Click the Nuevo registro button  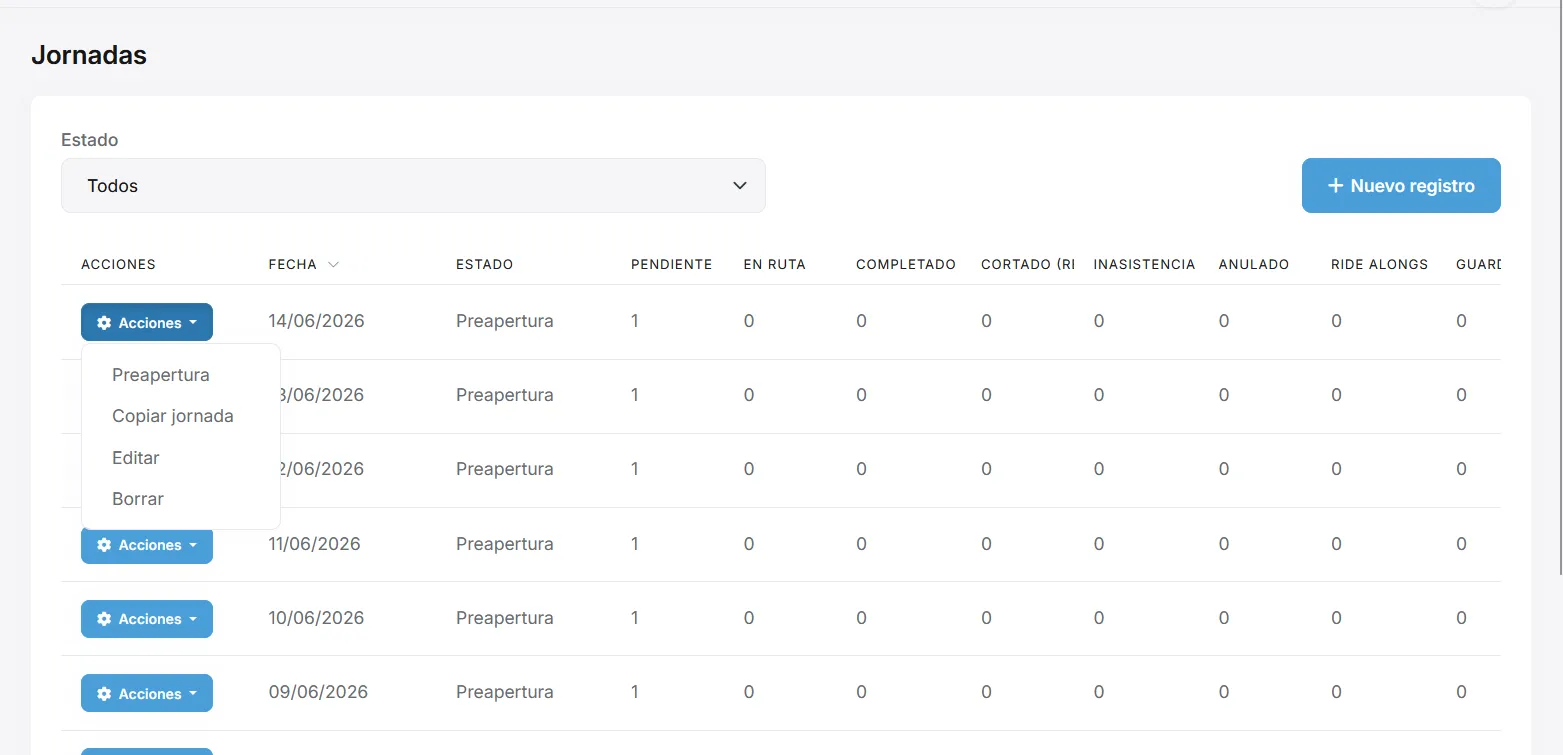click(1401, 185)
